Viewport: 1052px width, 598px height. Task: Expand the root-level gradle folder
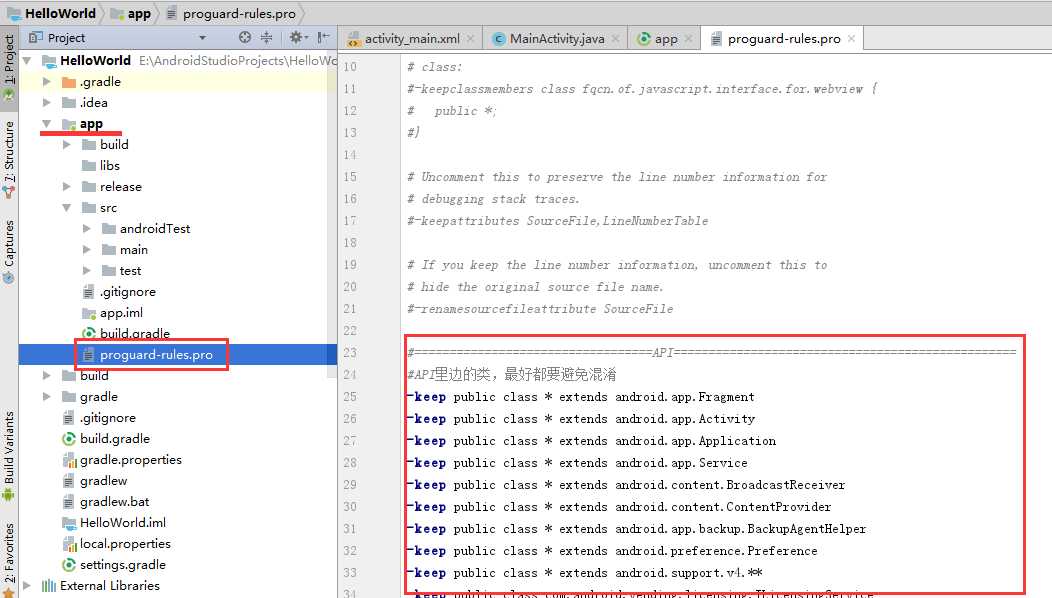[46, 397]
